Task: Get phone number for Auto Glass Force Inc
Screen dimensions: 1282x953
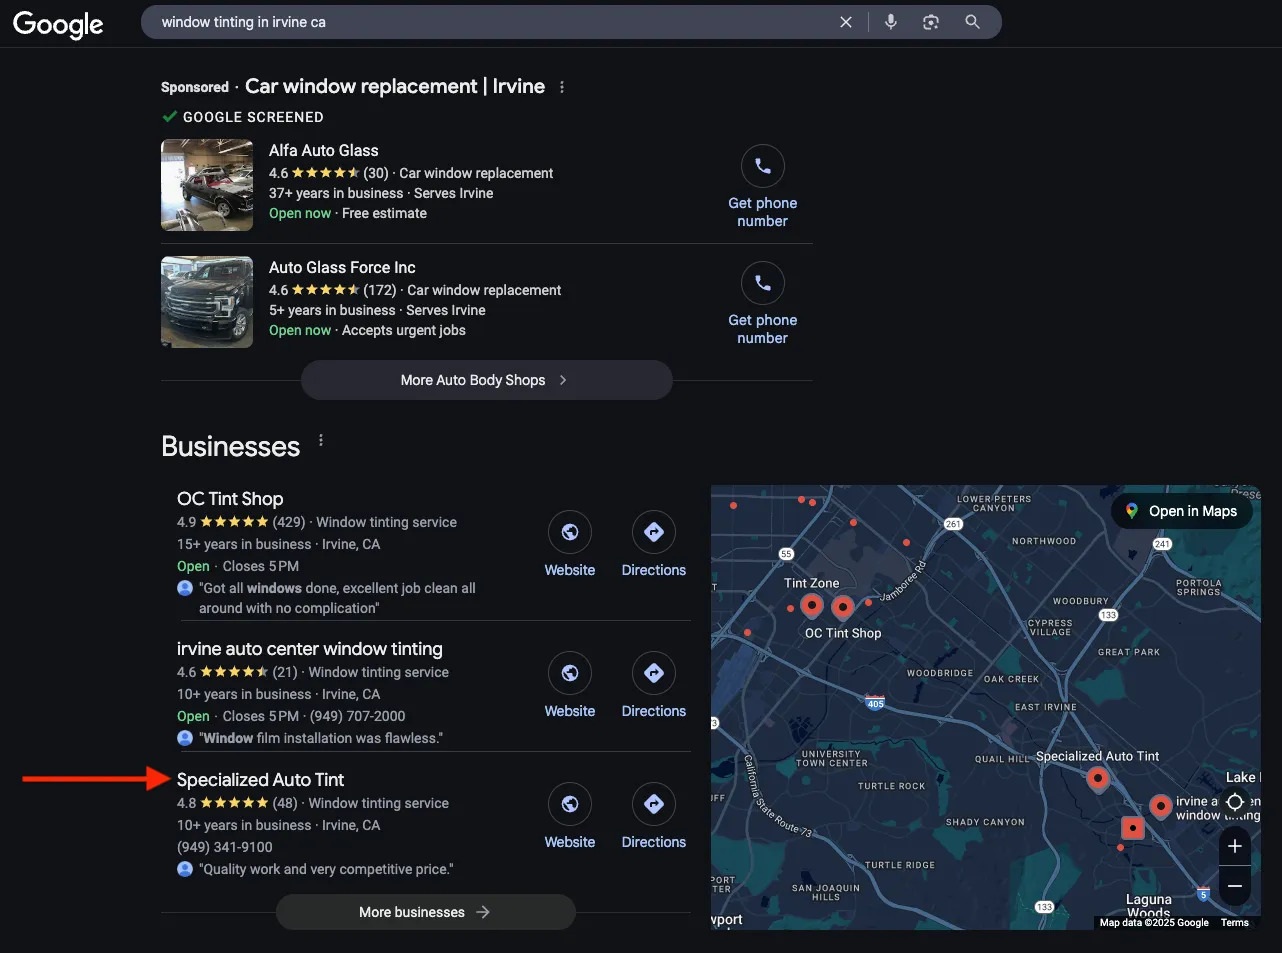Action: click(x=763, y=304)
